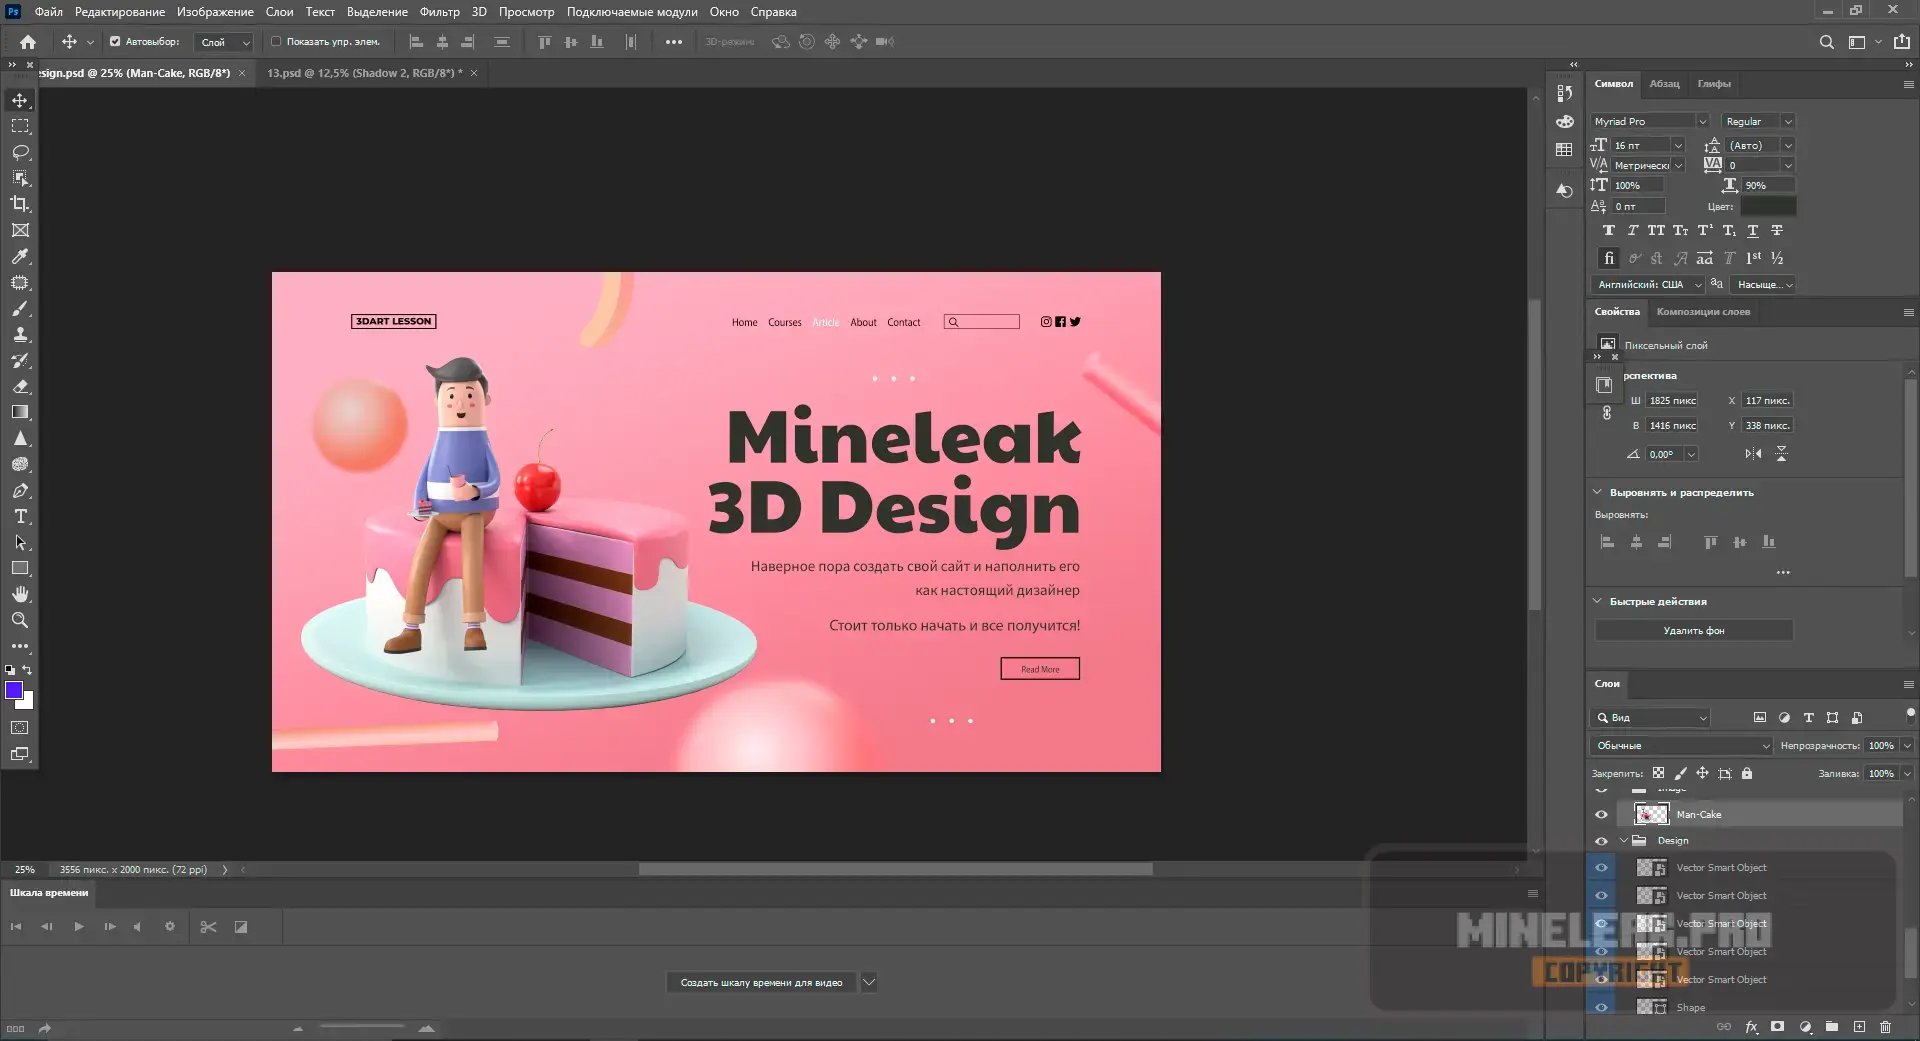The height and width of the screenshot is (1041, 1920).
Task: Open the Слой auto-select dropdown
Action: 224,42
